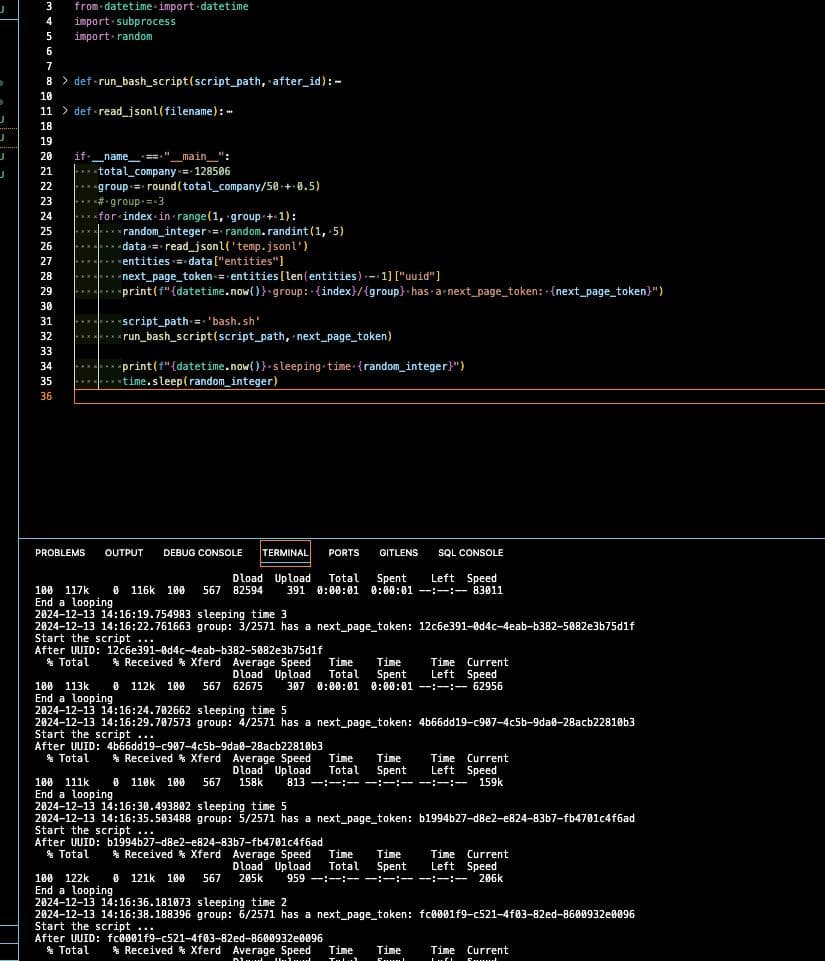The width and height of the screenshot is (825, 961).
Task: Click line number 24 in the gutter
Action: pyautogui.click(x=46, y=216)
